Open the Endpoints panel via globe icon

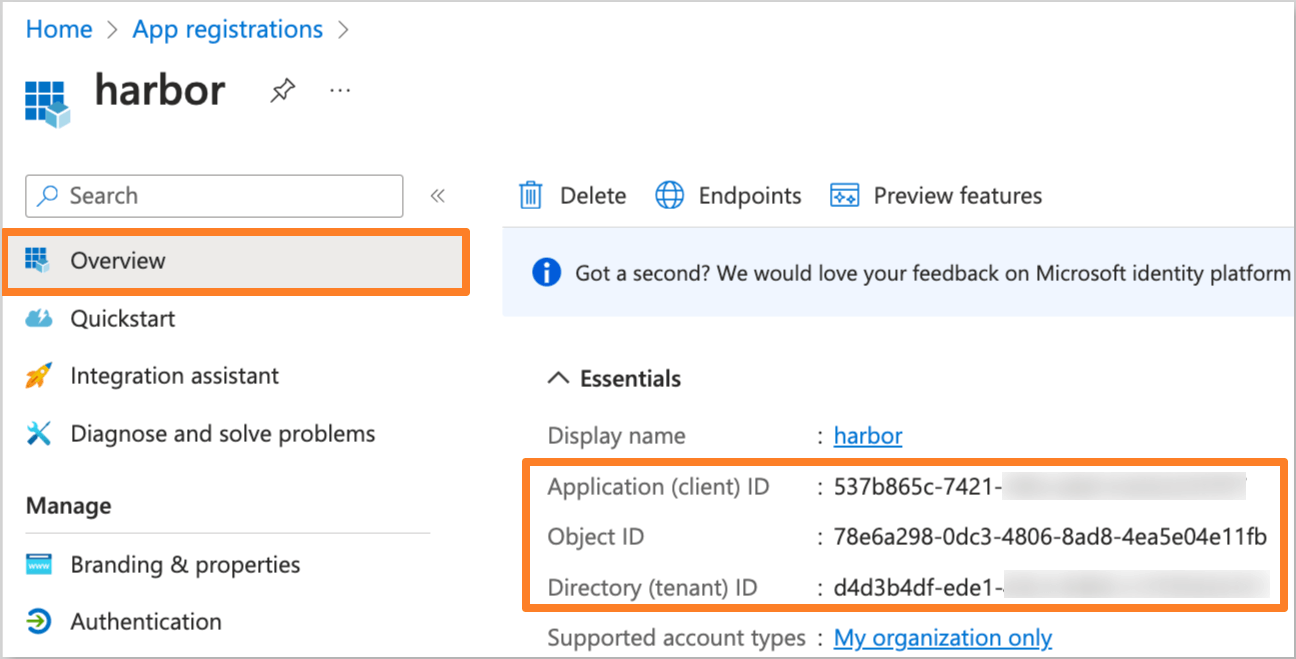click(669, 195)
